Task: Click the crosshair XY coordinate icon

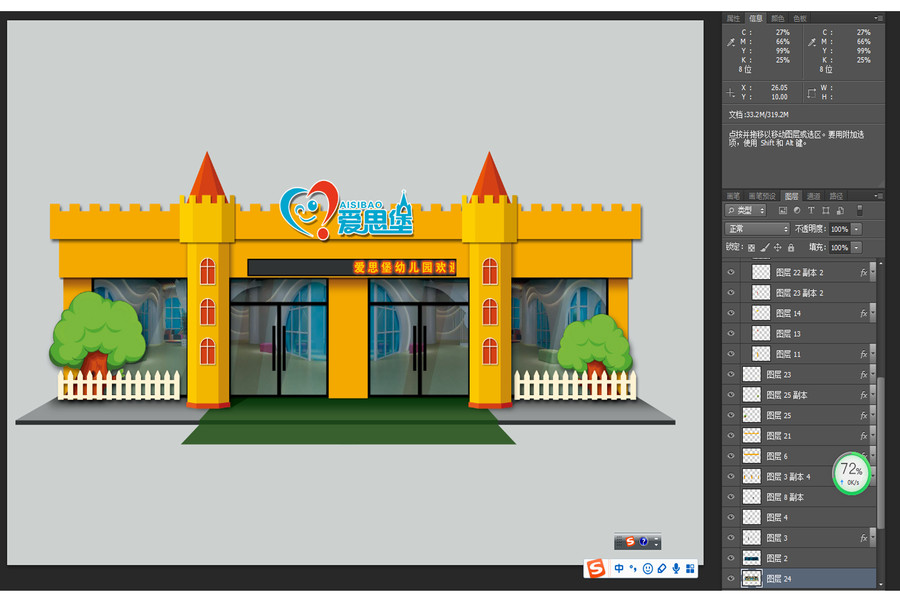Action: pyautogui.click(x=730, y=92)
